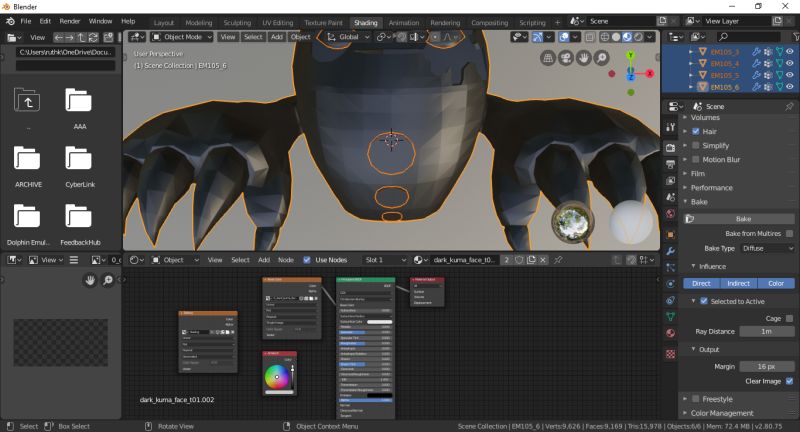
Task: Enable the Cage checkbox
Action: pyautogui.click(x=789, y=318)
